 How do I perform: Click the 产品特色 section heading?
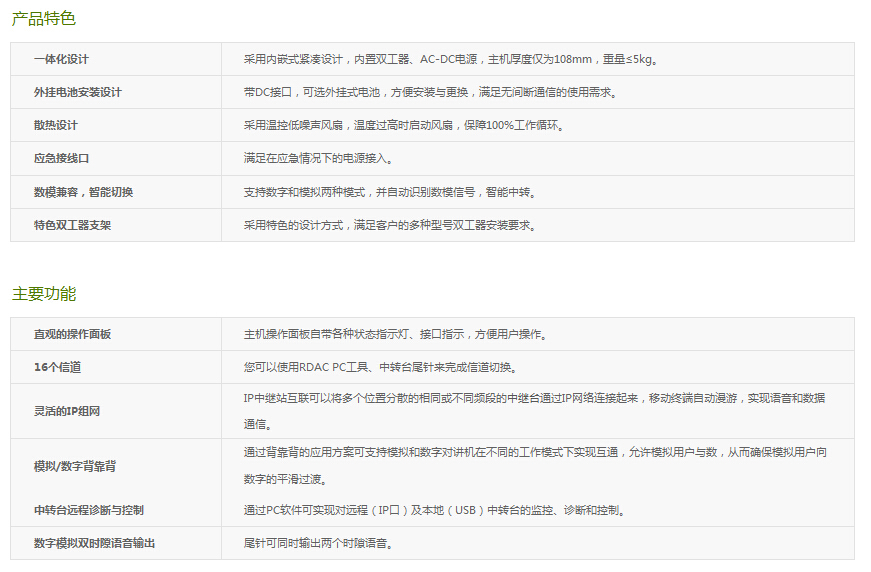tap(44, 18)
